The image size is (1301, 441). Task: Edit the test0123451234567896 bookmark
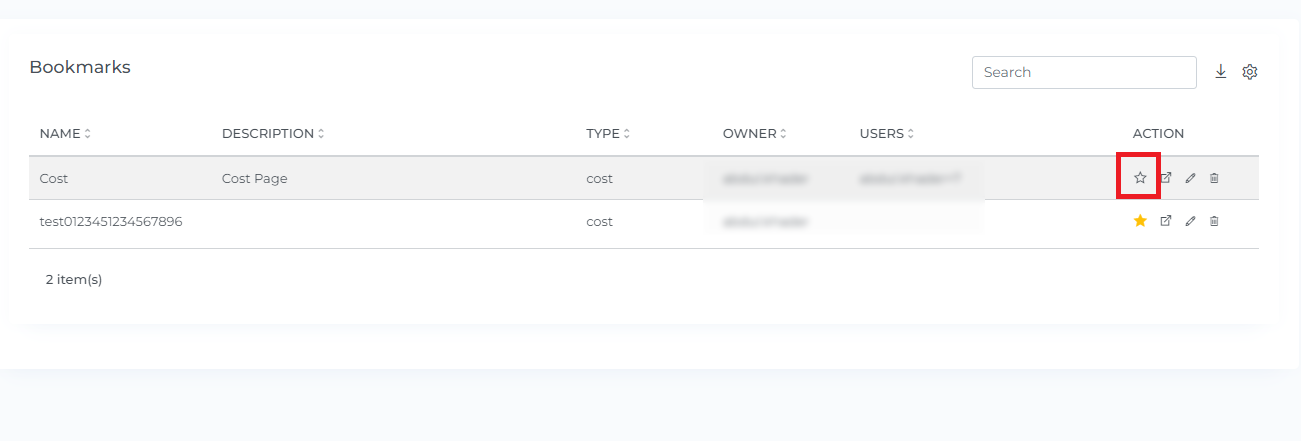pyautogui.click(x=1190, y=221)
